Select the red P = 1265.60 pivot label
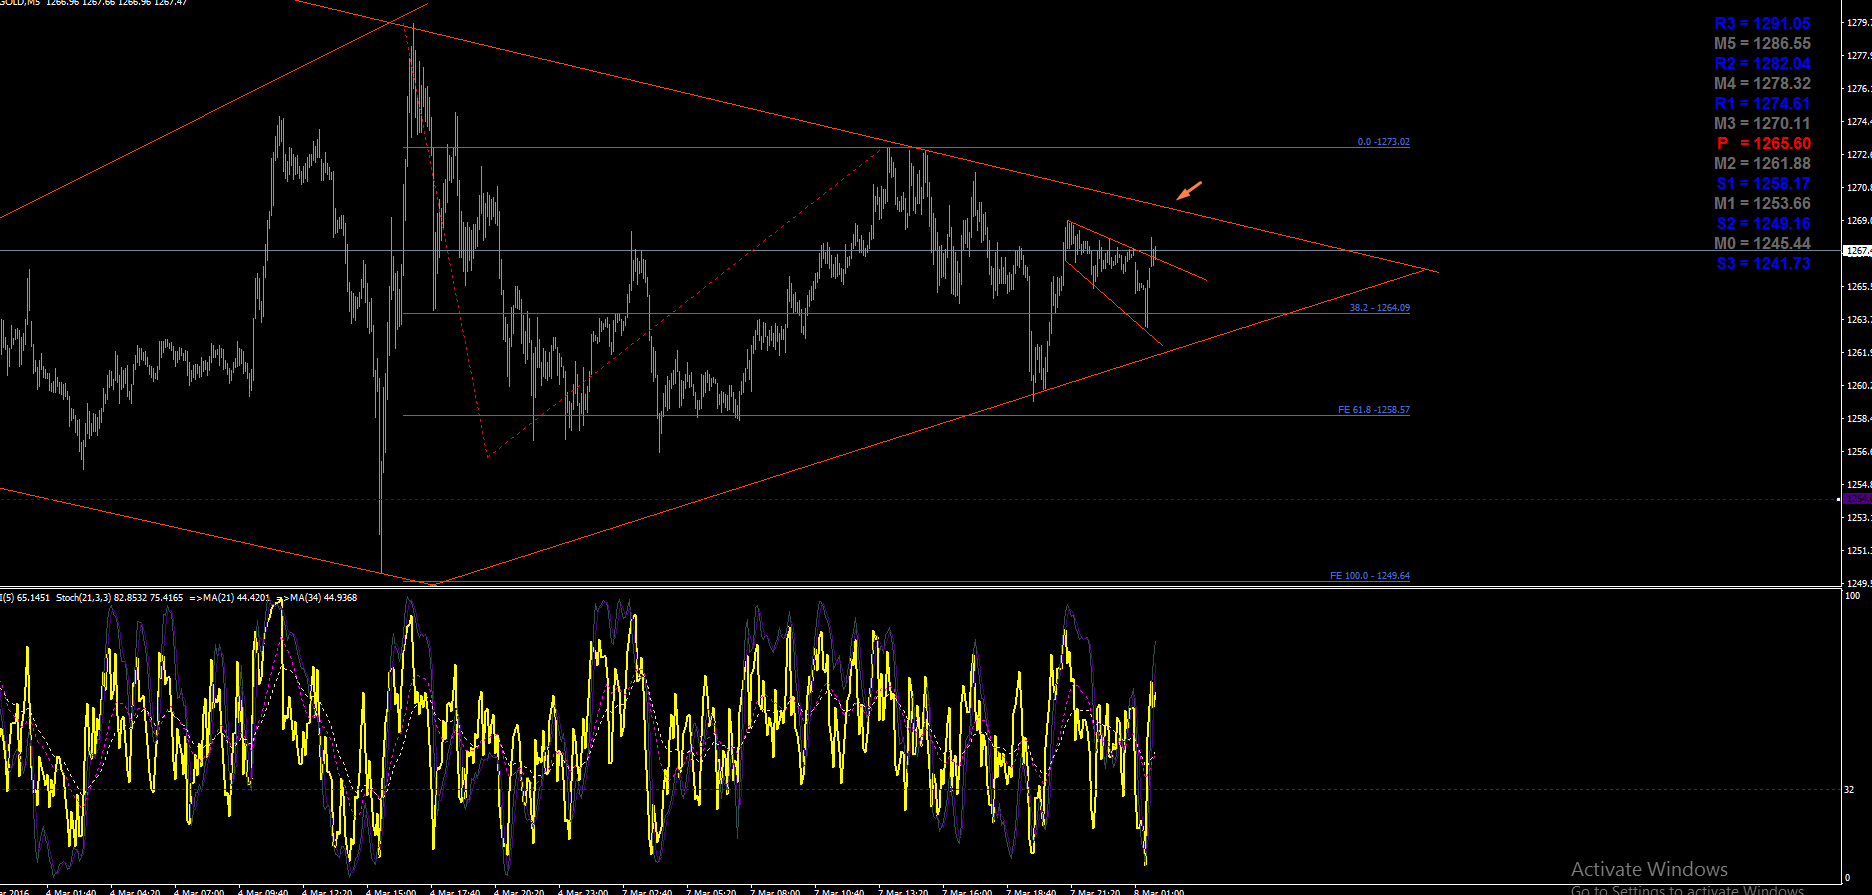This screenshot has height=895, width=1872. 1764,144
